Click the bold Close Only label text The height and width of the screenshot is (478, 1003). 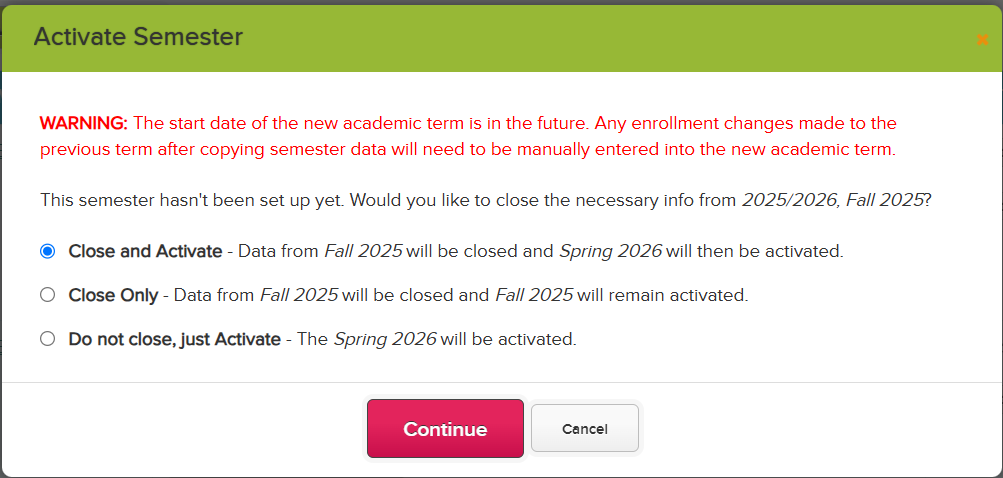click(x=113, y=295)
